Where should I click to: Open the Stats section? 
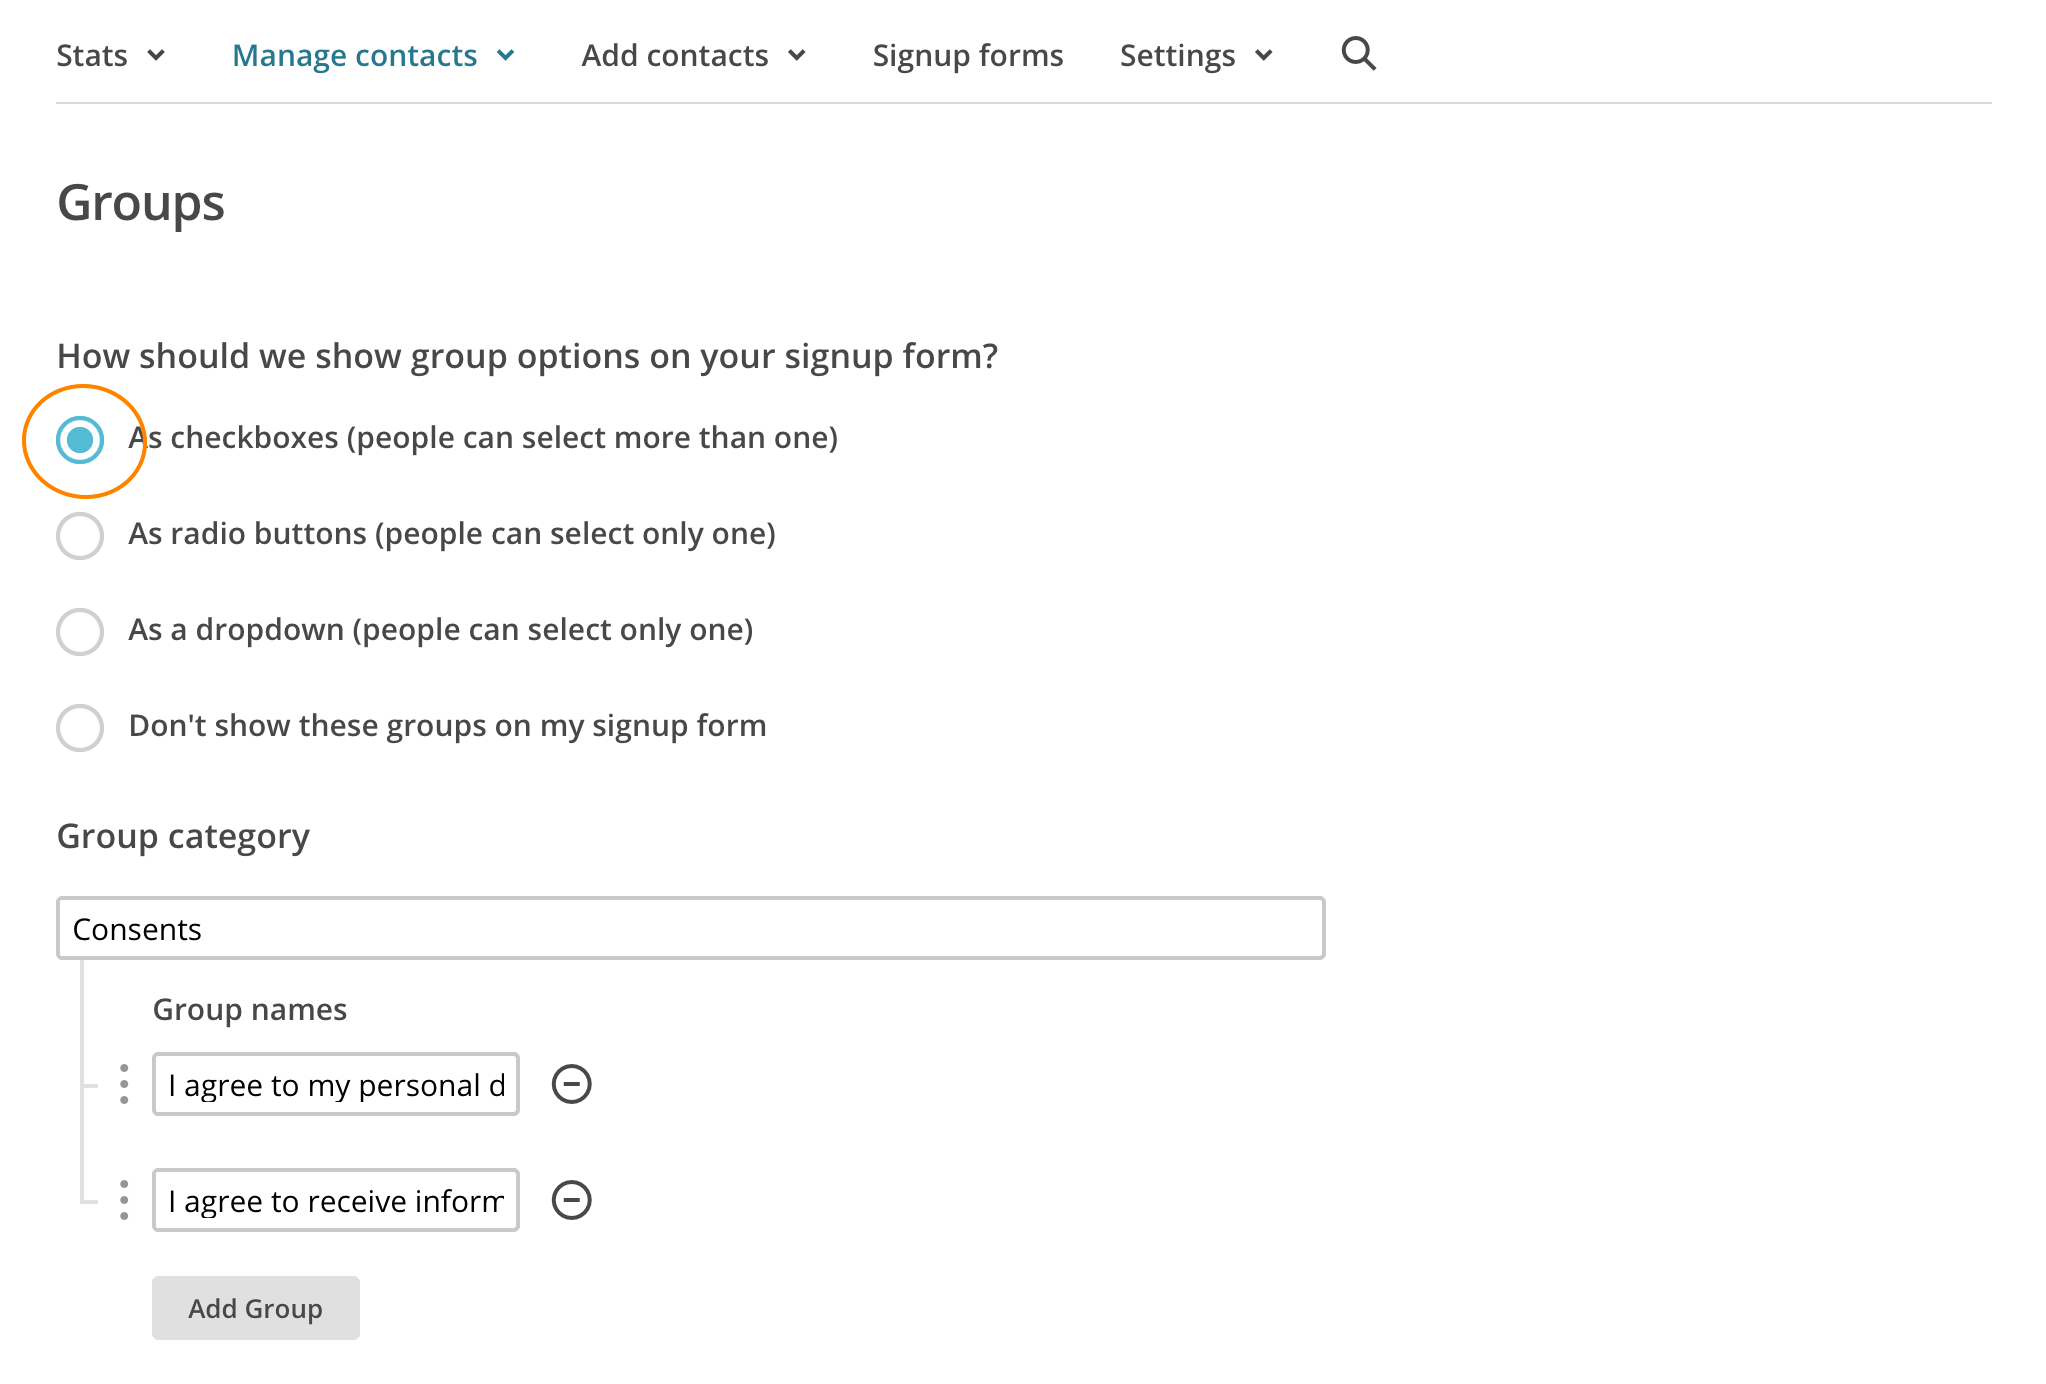pos(92,55)
